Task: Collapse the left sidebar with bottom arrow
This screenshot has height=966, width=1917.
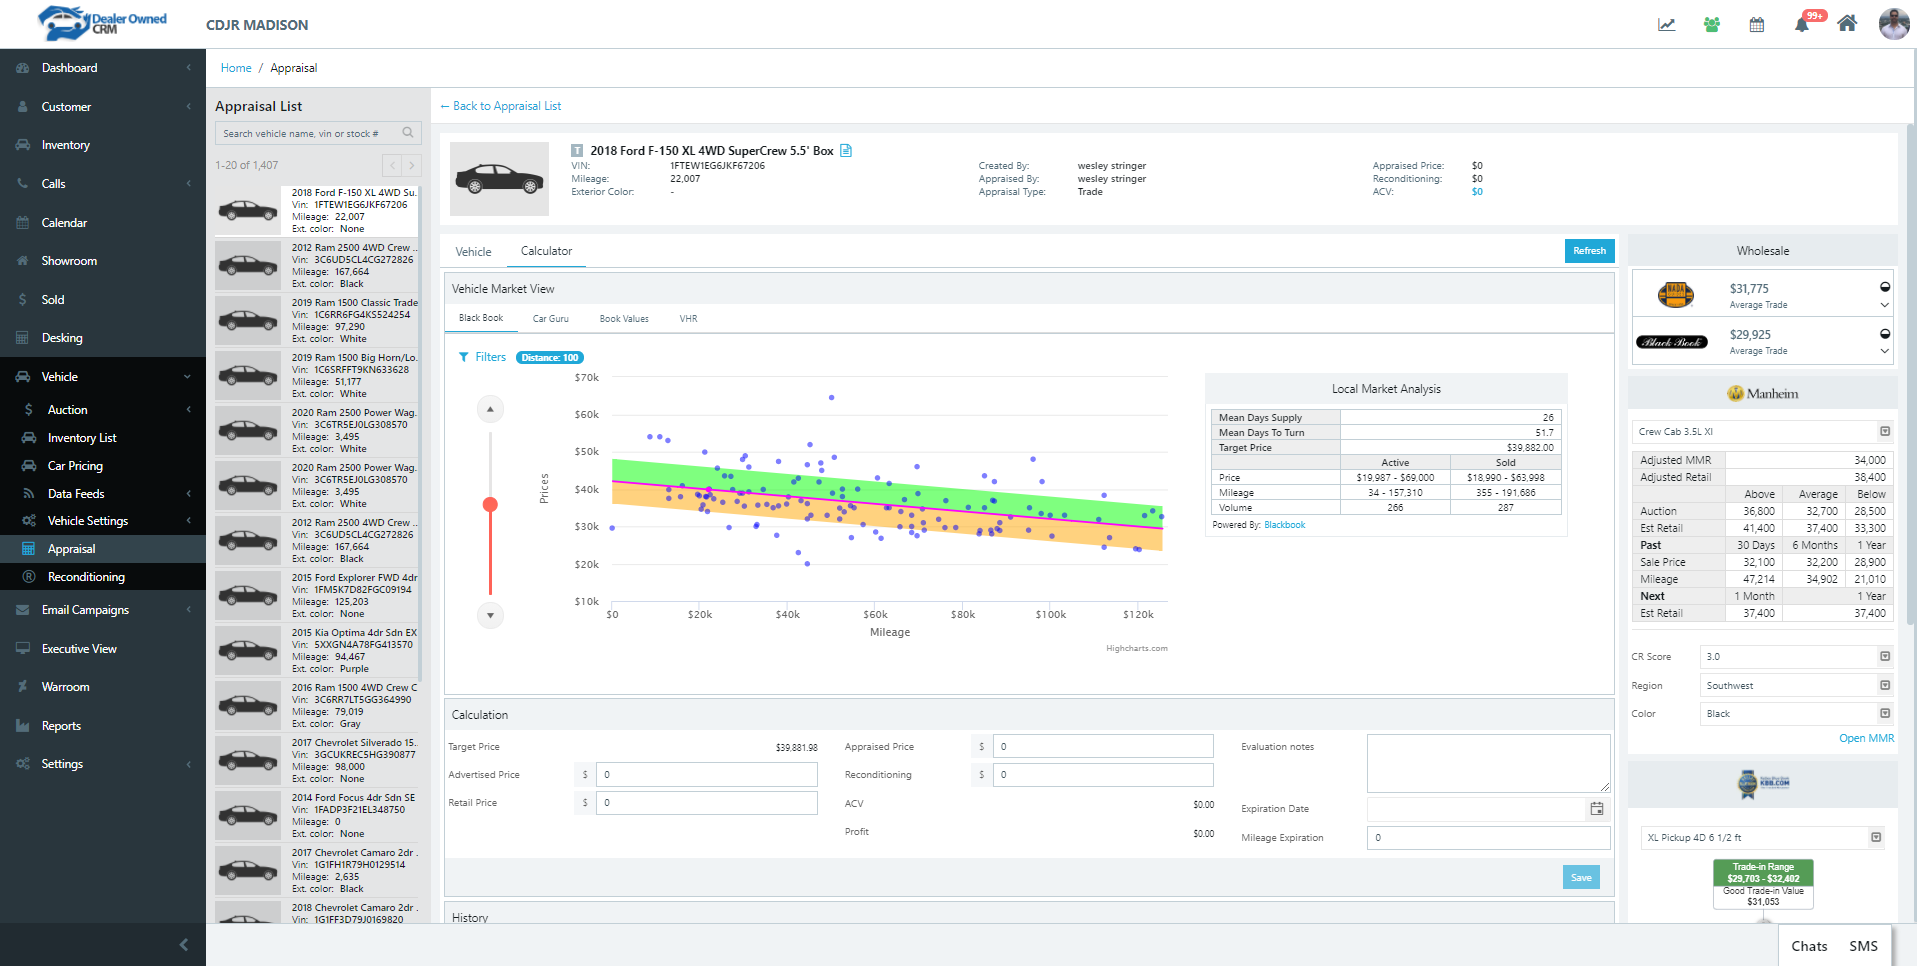Action: point(183,945)
